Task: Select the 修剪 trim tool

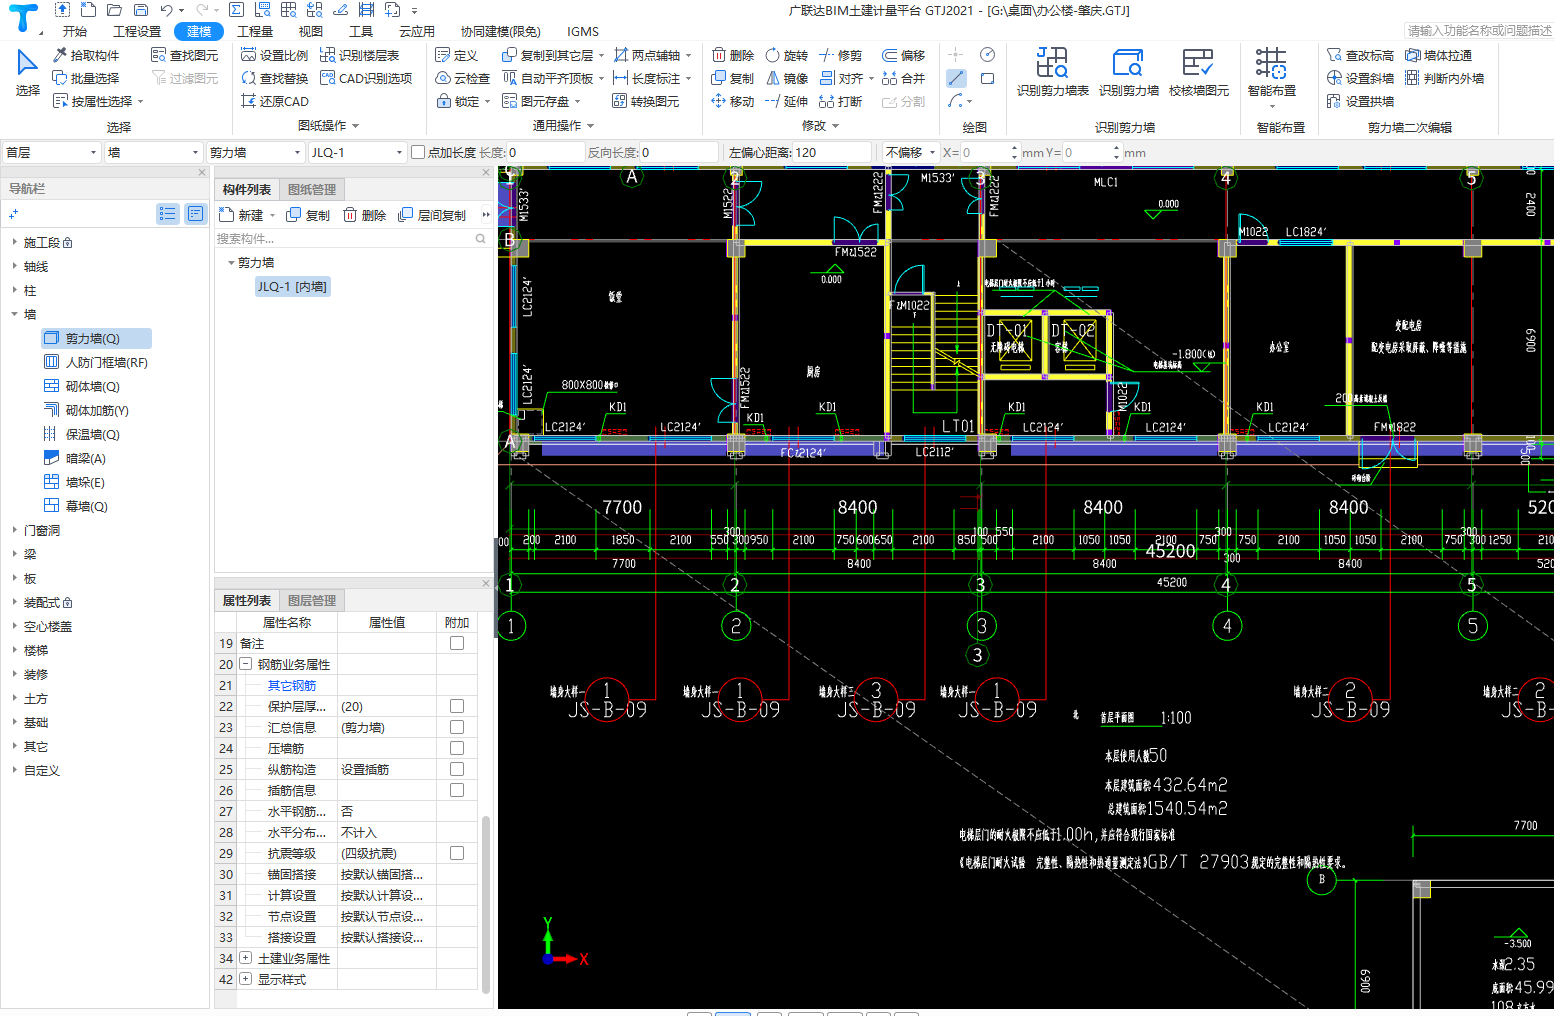Action: pyautogui.click(x=840, y=55)
